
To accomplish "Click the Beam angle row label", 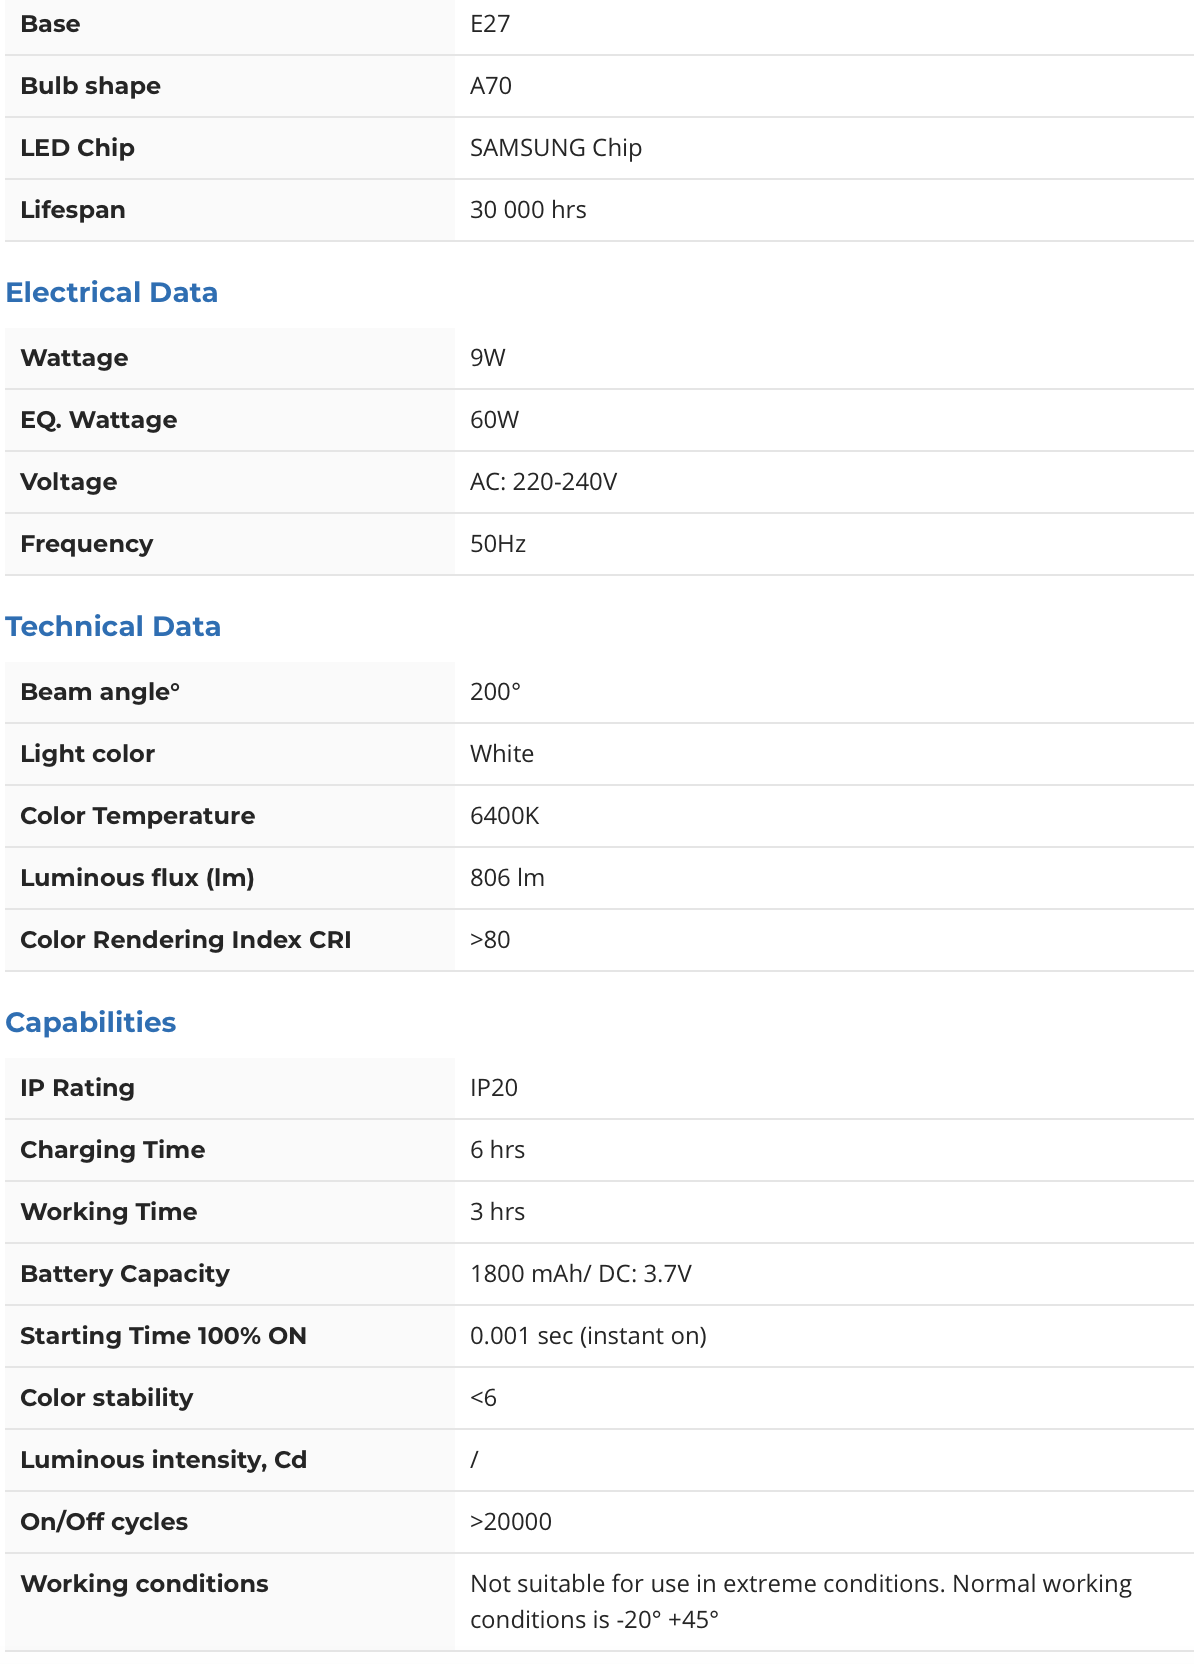I will [100, 692].
